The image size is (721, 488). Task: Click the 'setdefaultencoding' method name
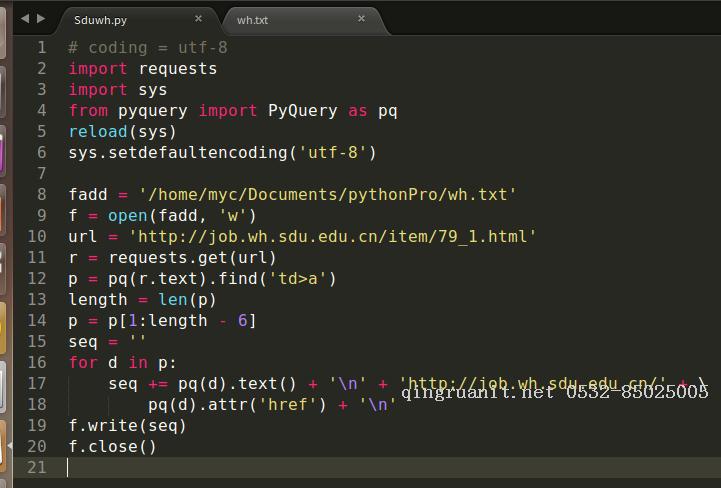(198, 153)
